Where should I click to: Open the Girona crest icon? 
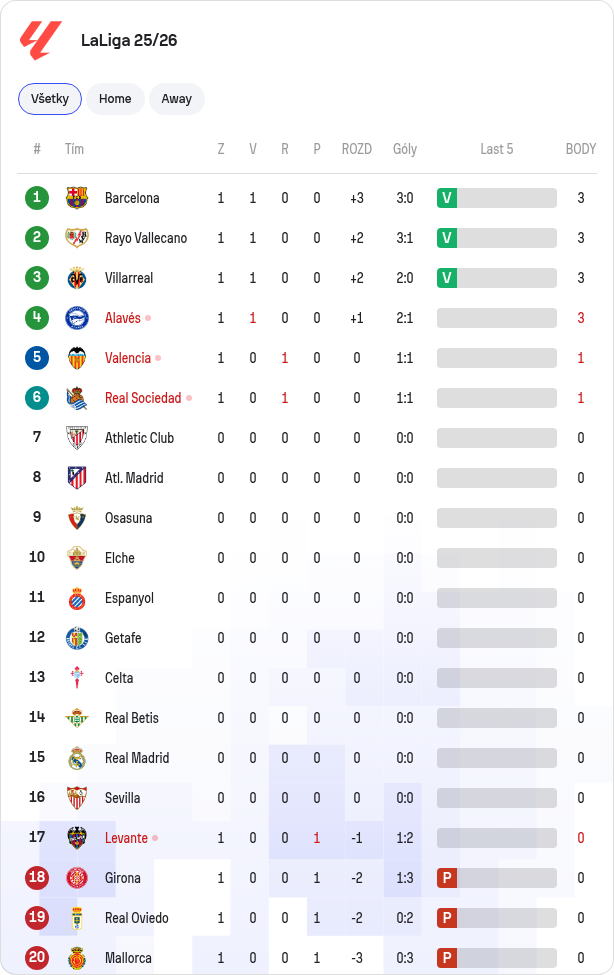[x=77, y=877]
